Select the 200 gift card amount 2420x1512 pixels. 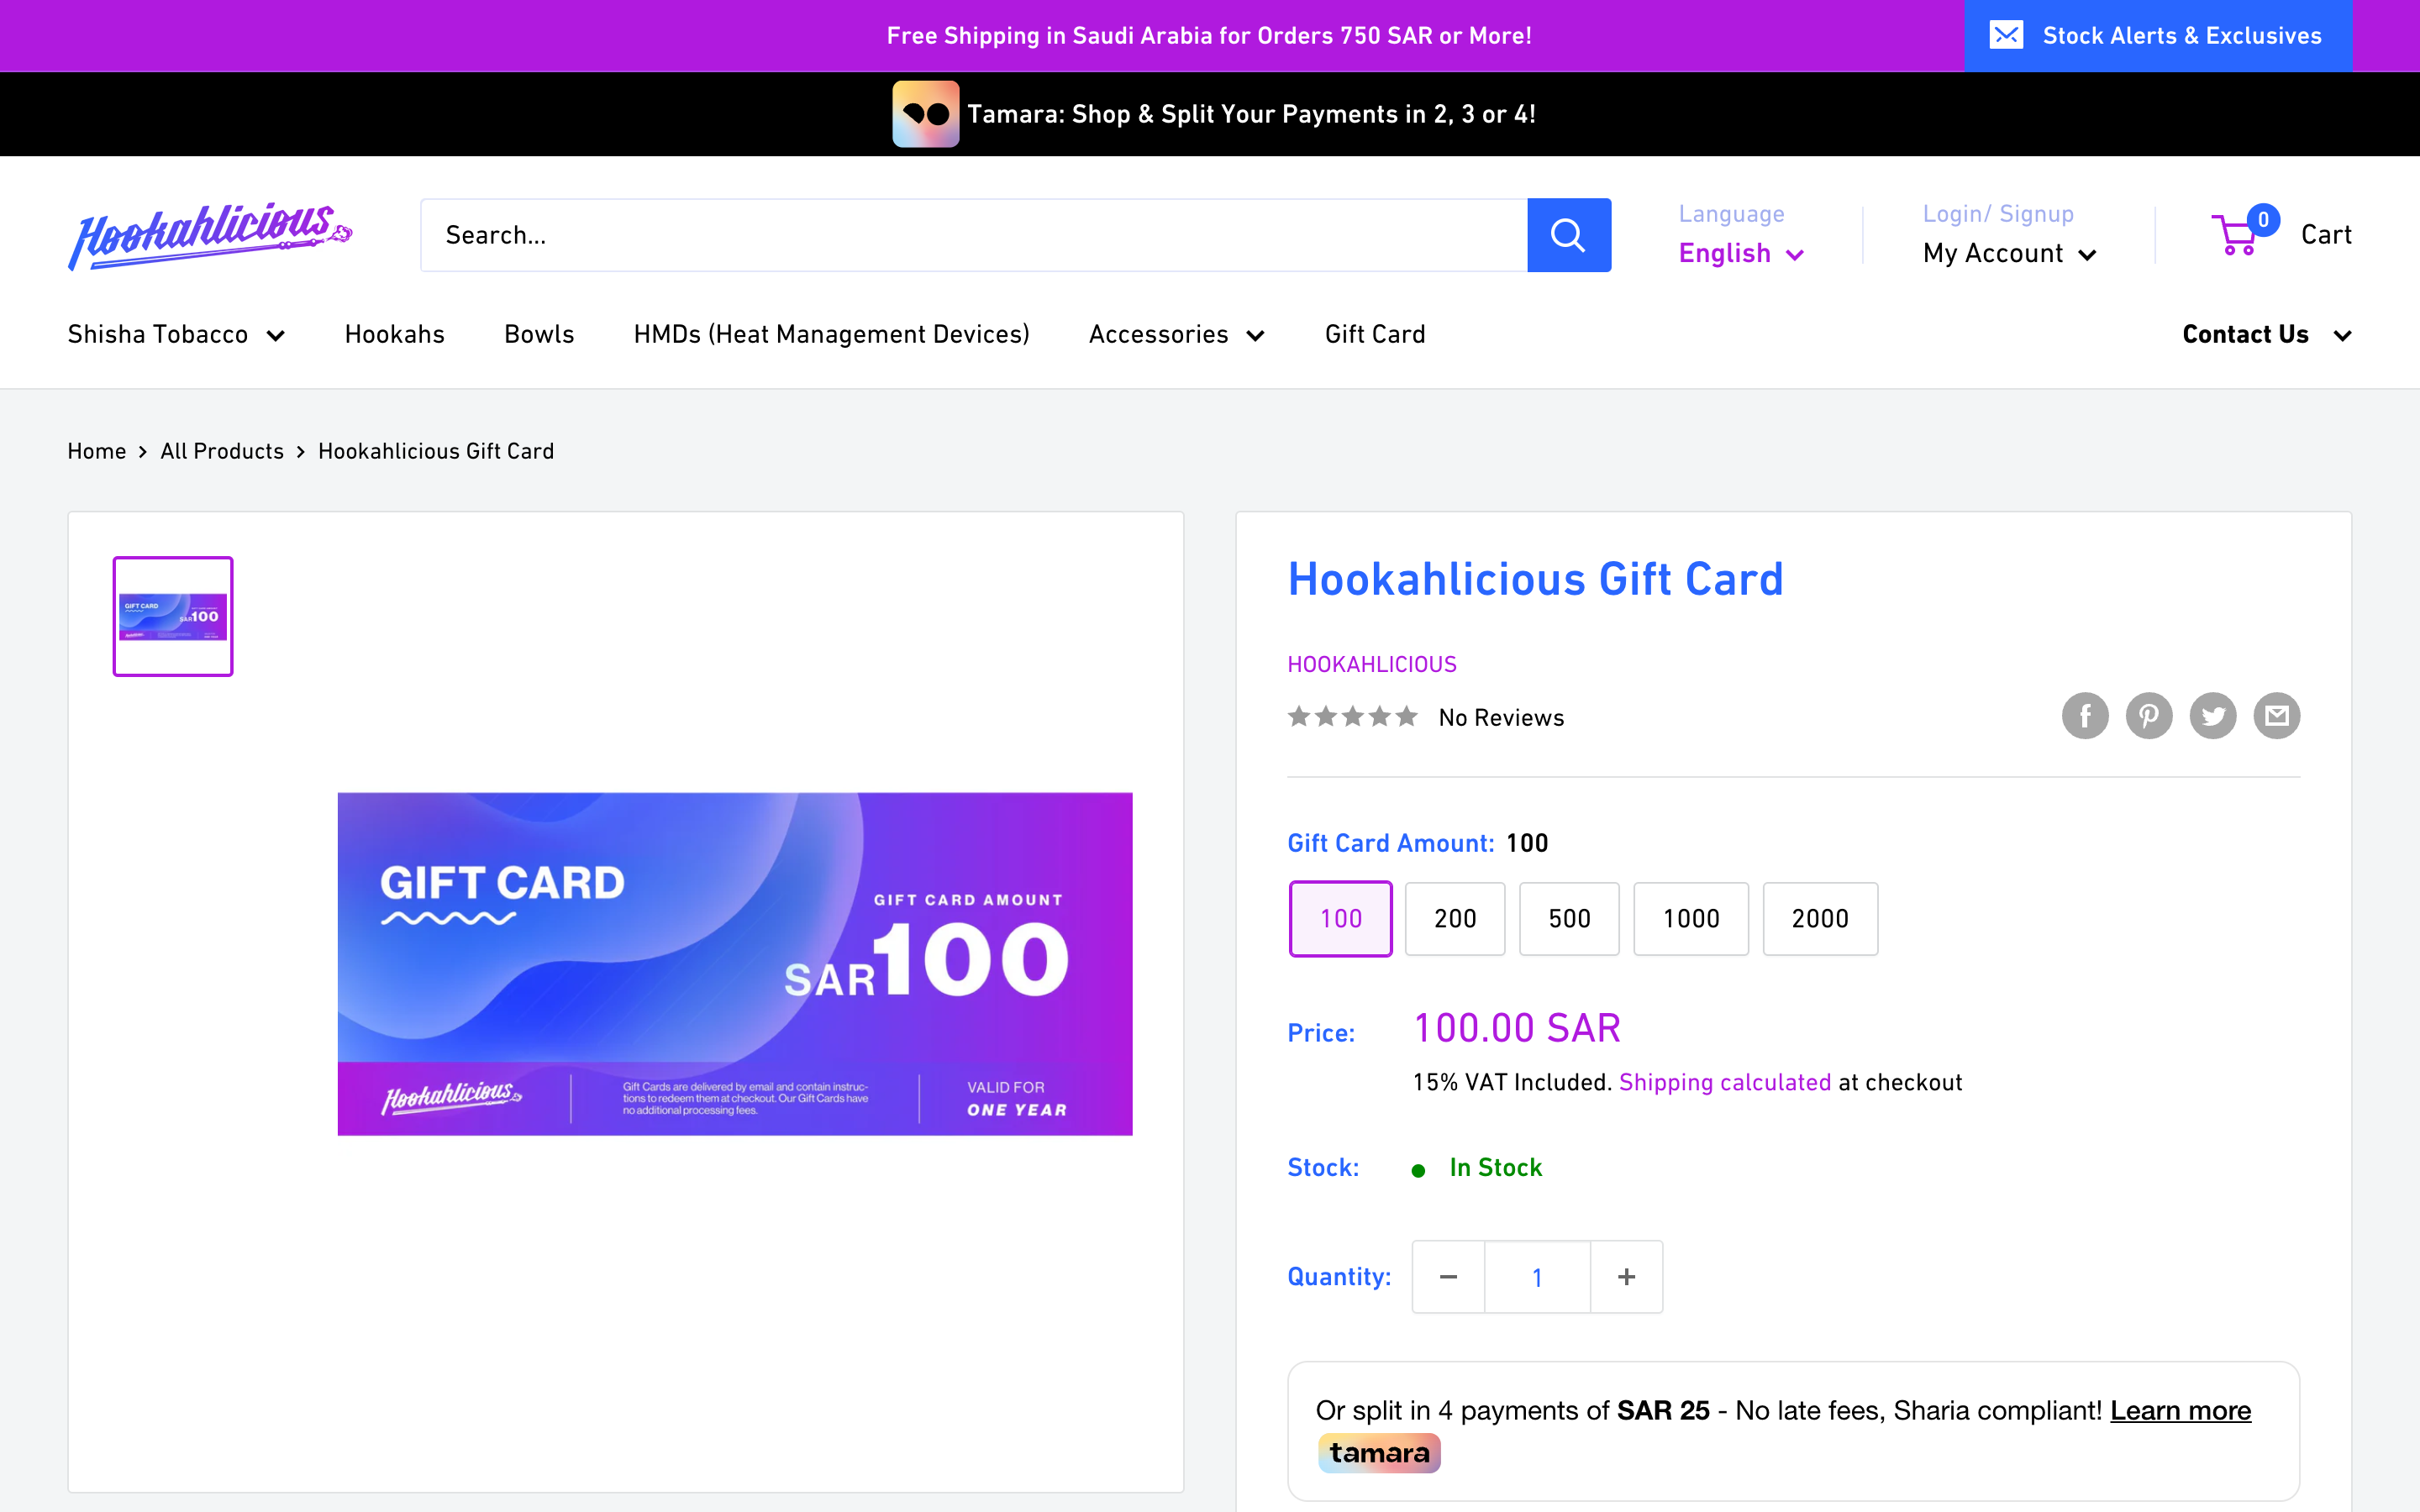point(1454,918)
